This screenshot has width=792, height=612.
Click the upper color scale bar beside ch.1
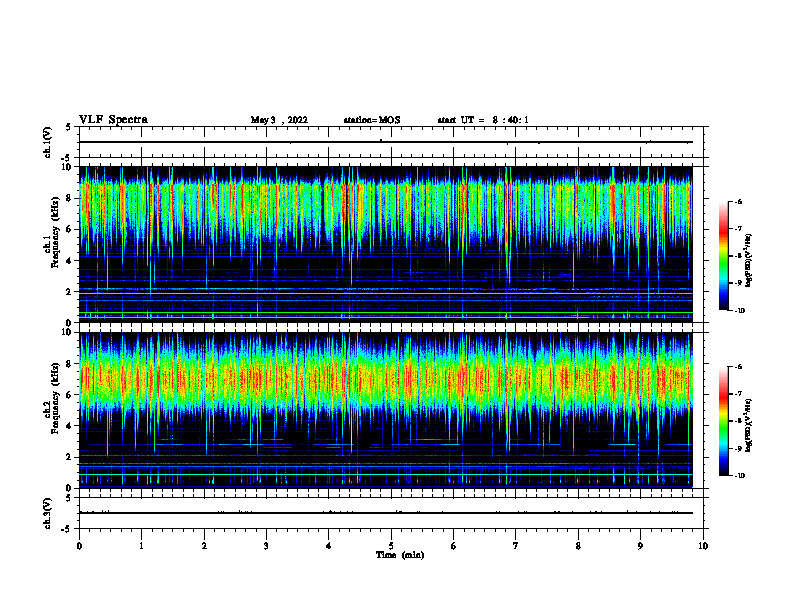coord(724,256)
